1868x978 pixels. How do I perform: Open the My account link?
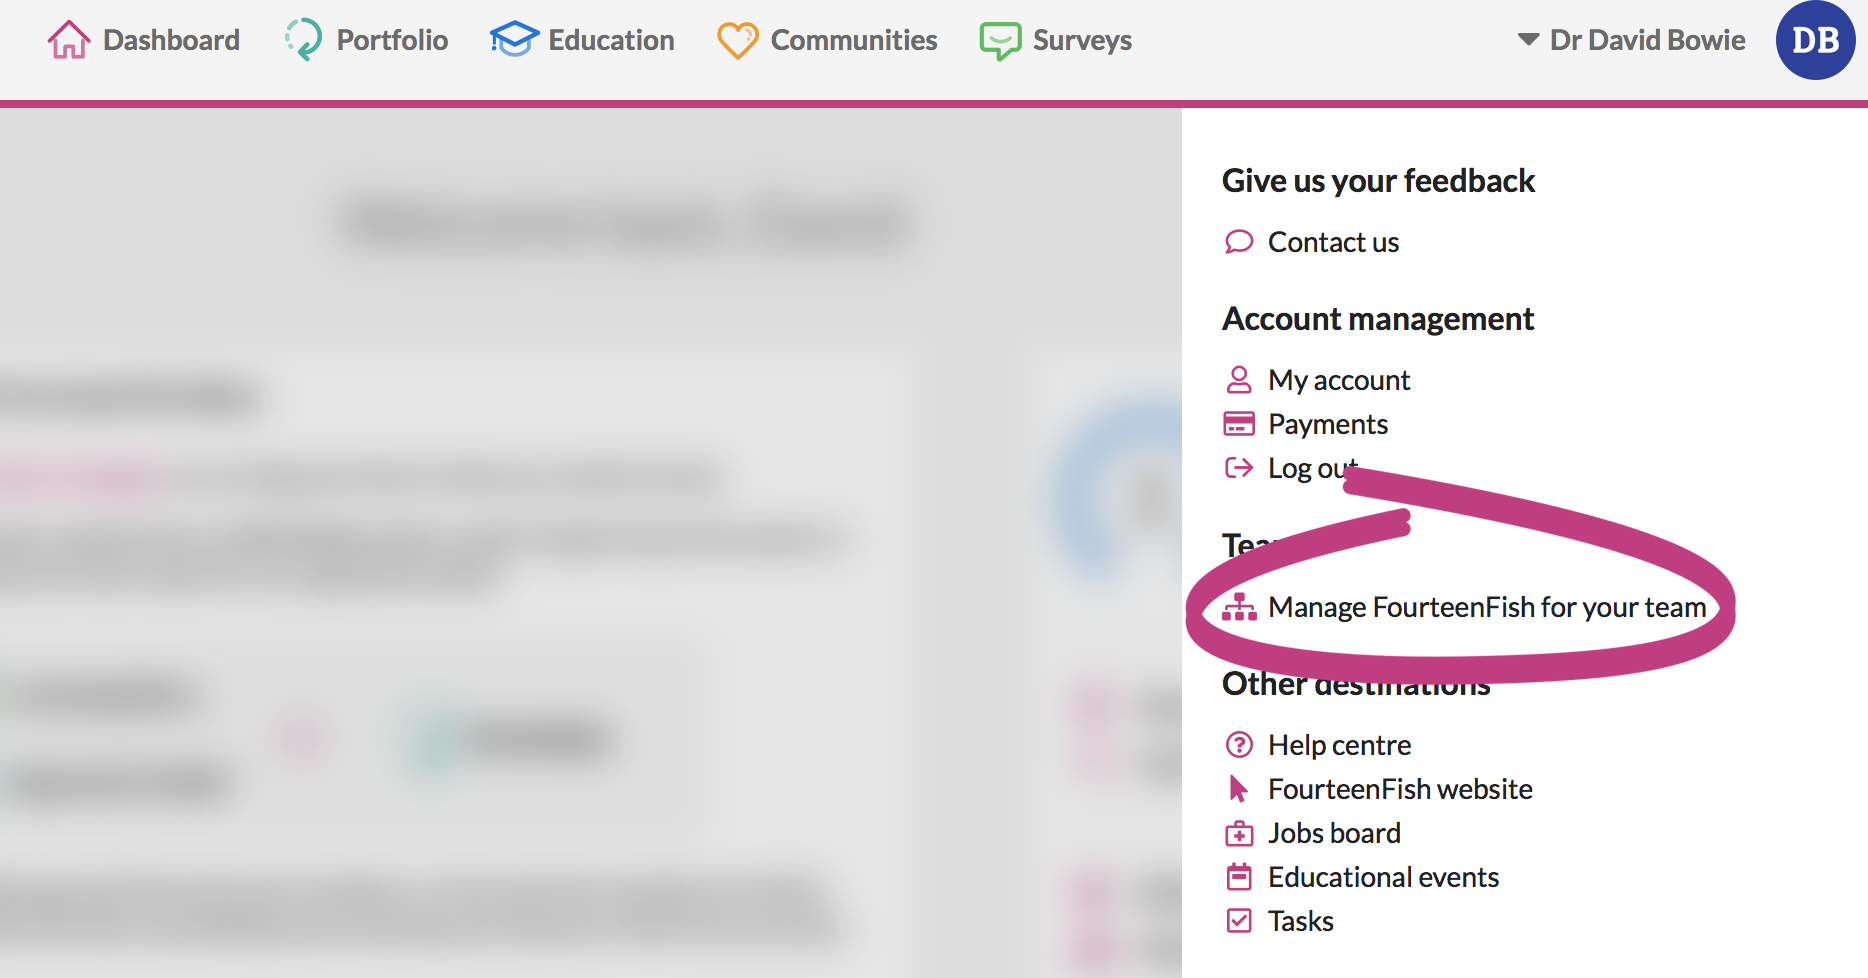[1339, 380]
